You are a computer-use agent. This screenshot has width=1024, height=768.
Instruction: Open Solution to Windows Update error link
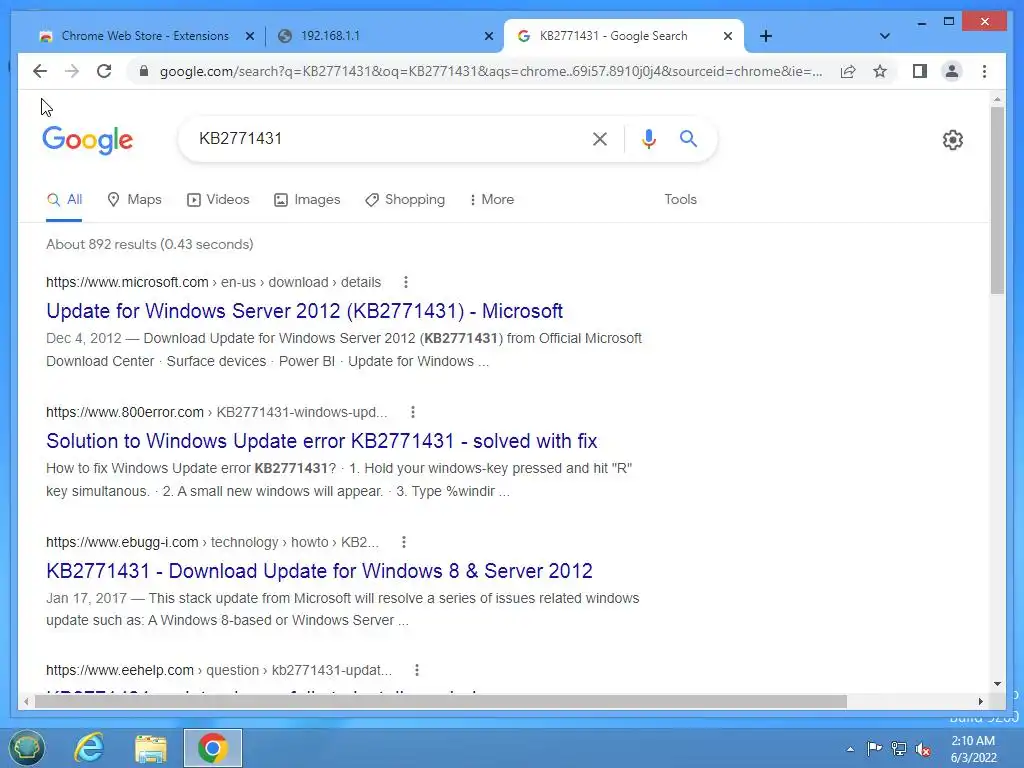pos(321,441)
